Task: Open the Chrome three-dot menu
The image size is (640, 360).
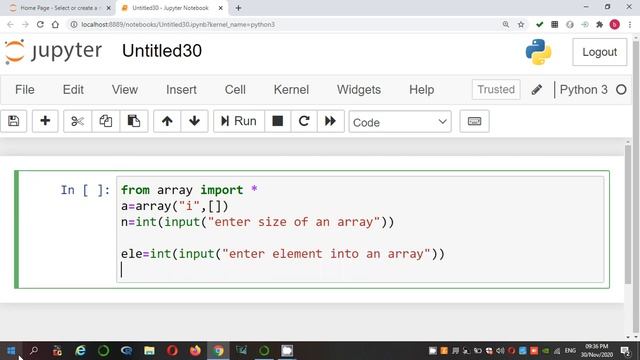Action: (630, 24)
